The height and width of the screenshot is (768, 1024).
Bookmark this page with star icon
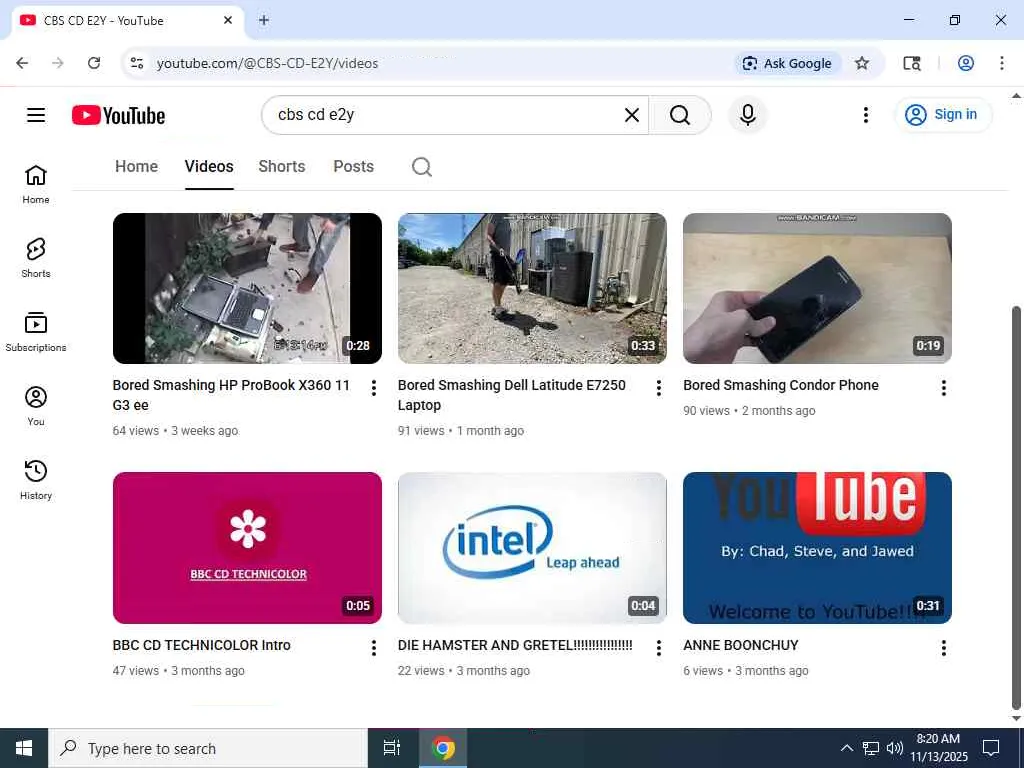click(862, 63)
